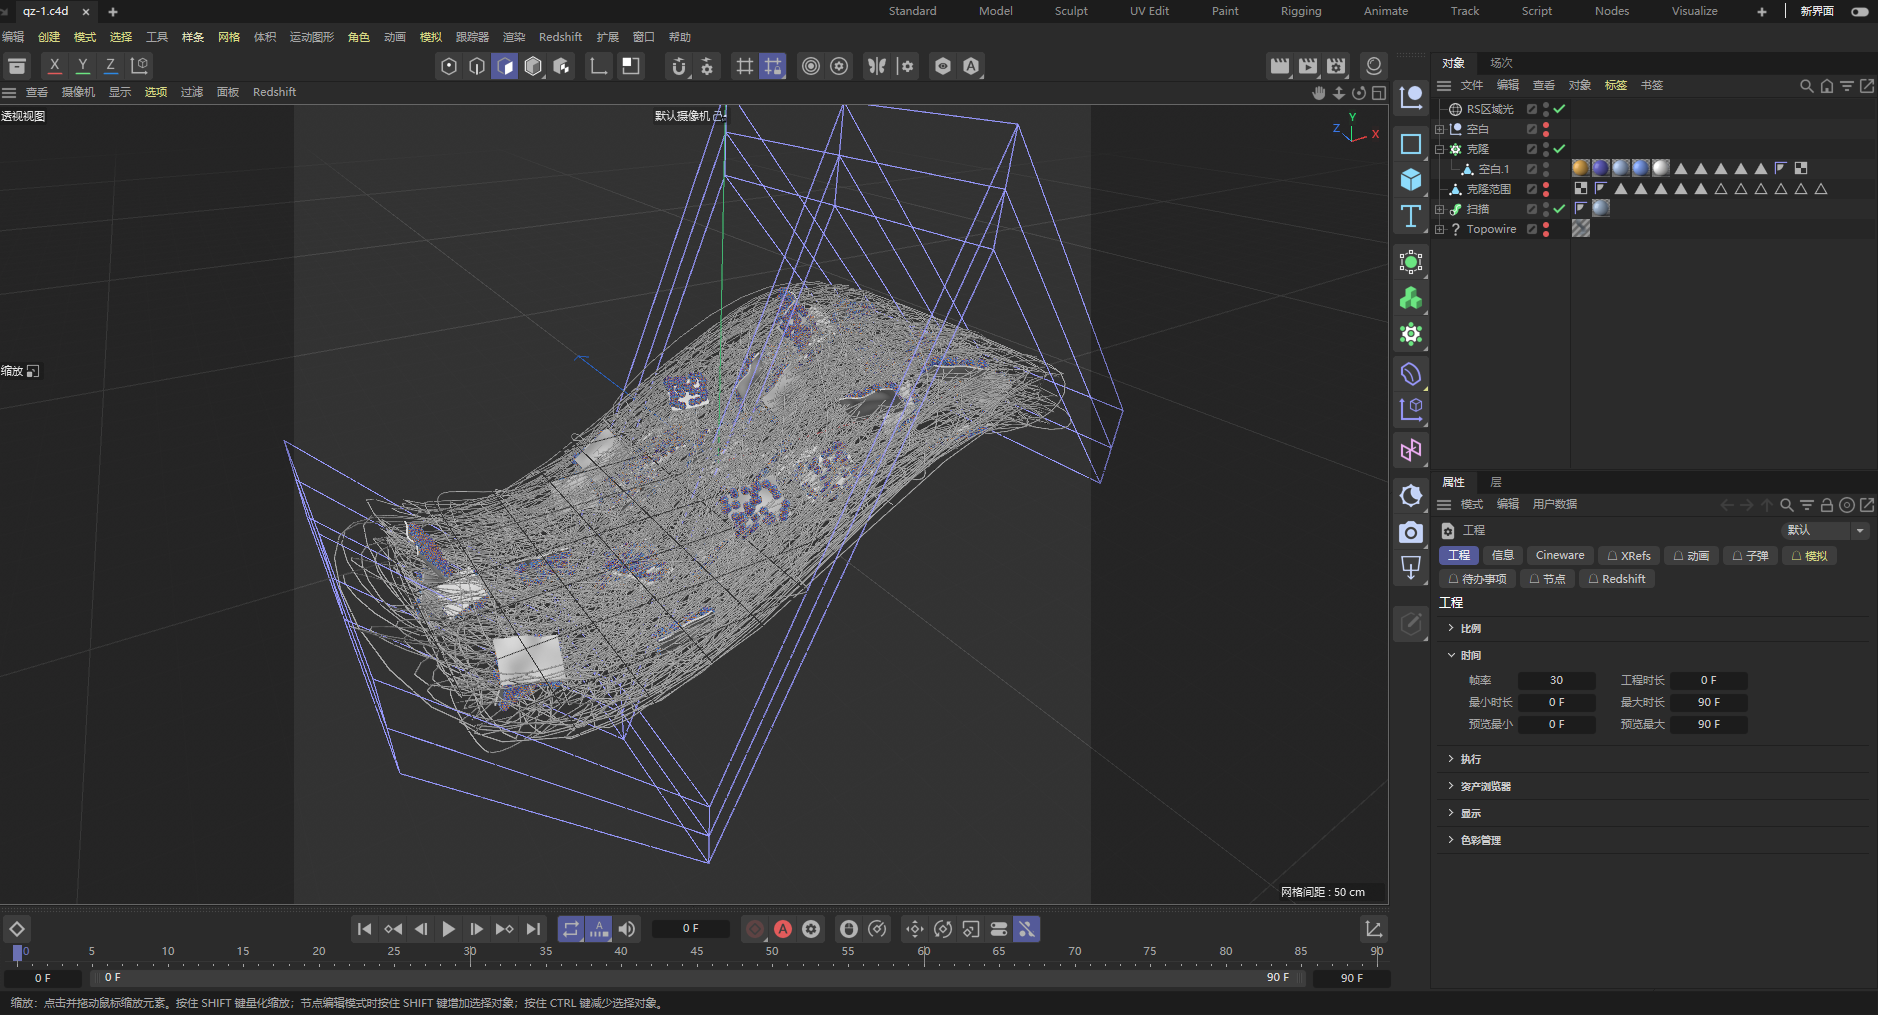Click the orange material tag on 空白.1
The image size is (1878, 1015).
[x=1580, y=168]
